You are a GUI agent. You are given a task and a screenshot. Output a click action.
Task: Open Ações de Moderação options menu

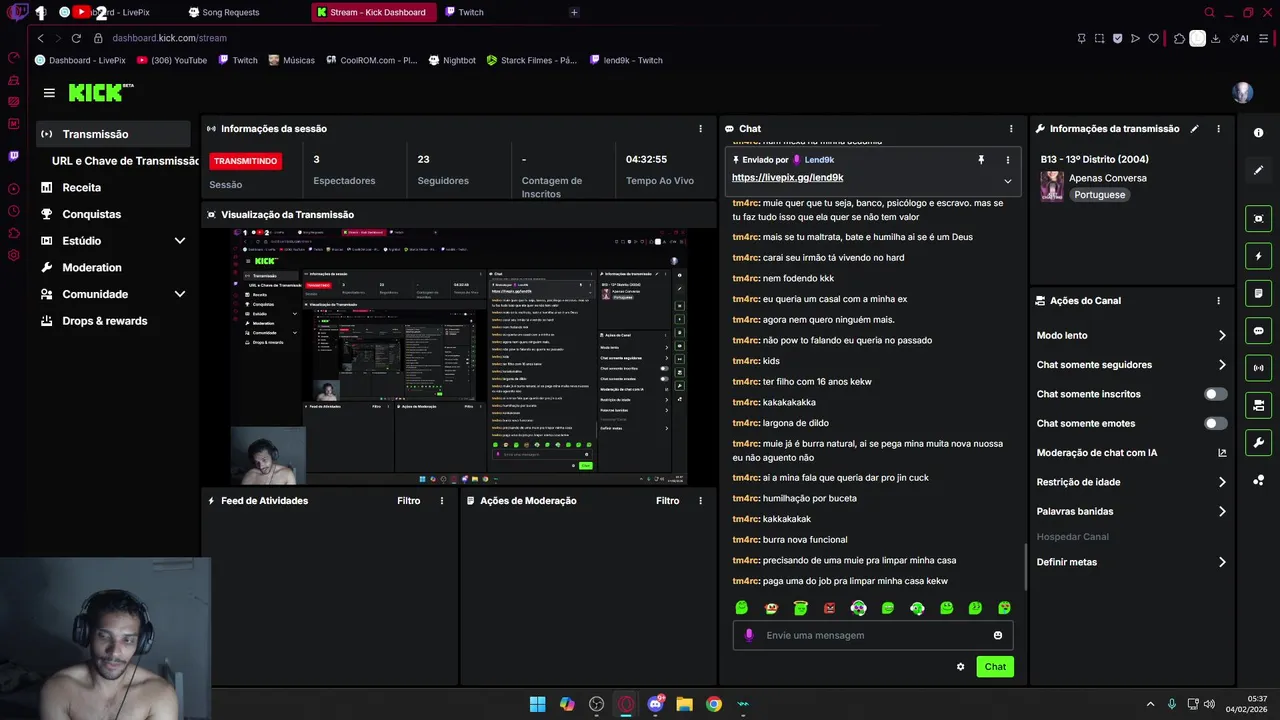pos(700,501)
